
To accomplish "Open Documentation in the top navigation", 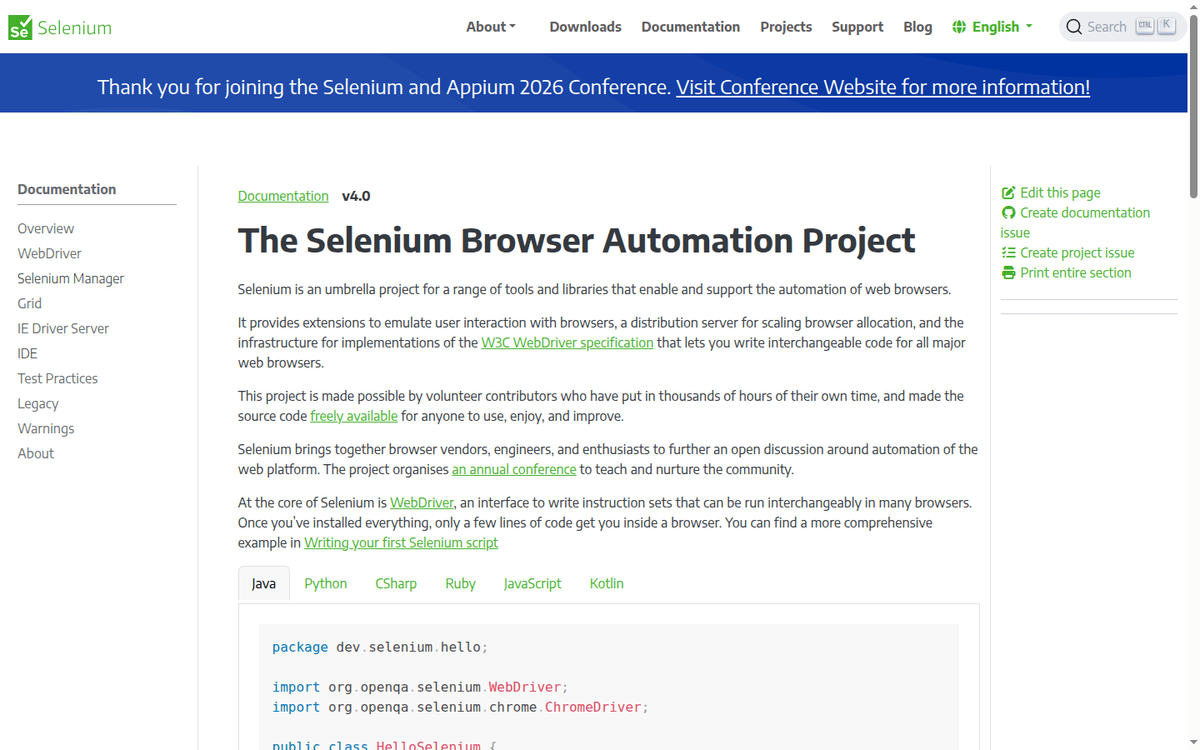I will point(691,27).
